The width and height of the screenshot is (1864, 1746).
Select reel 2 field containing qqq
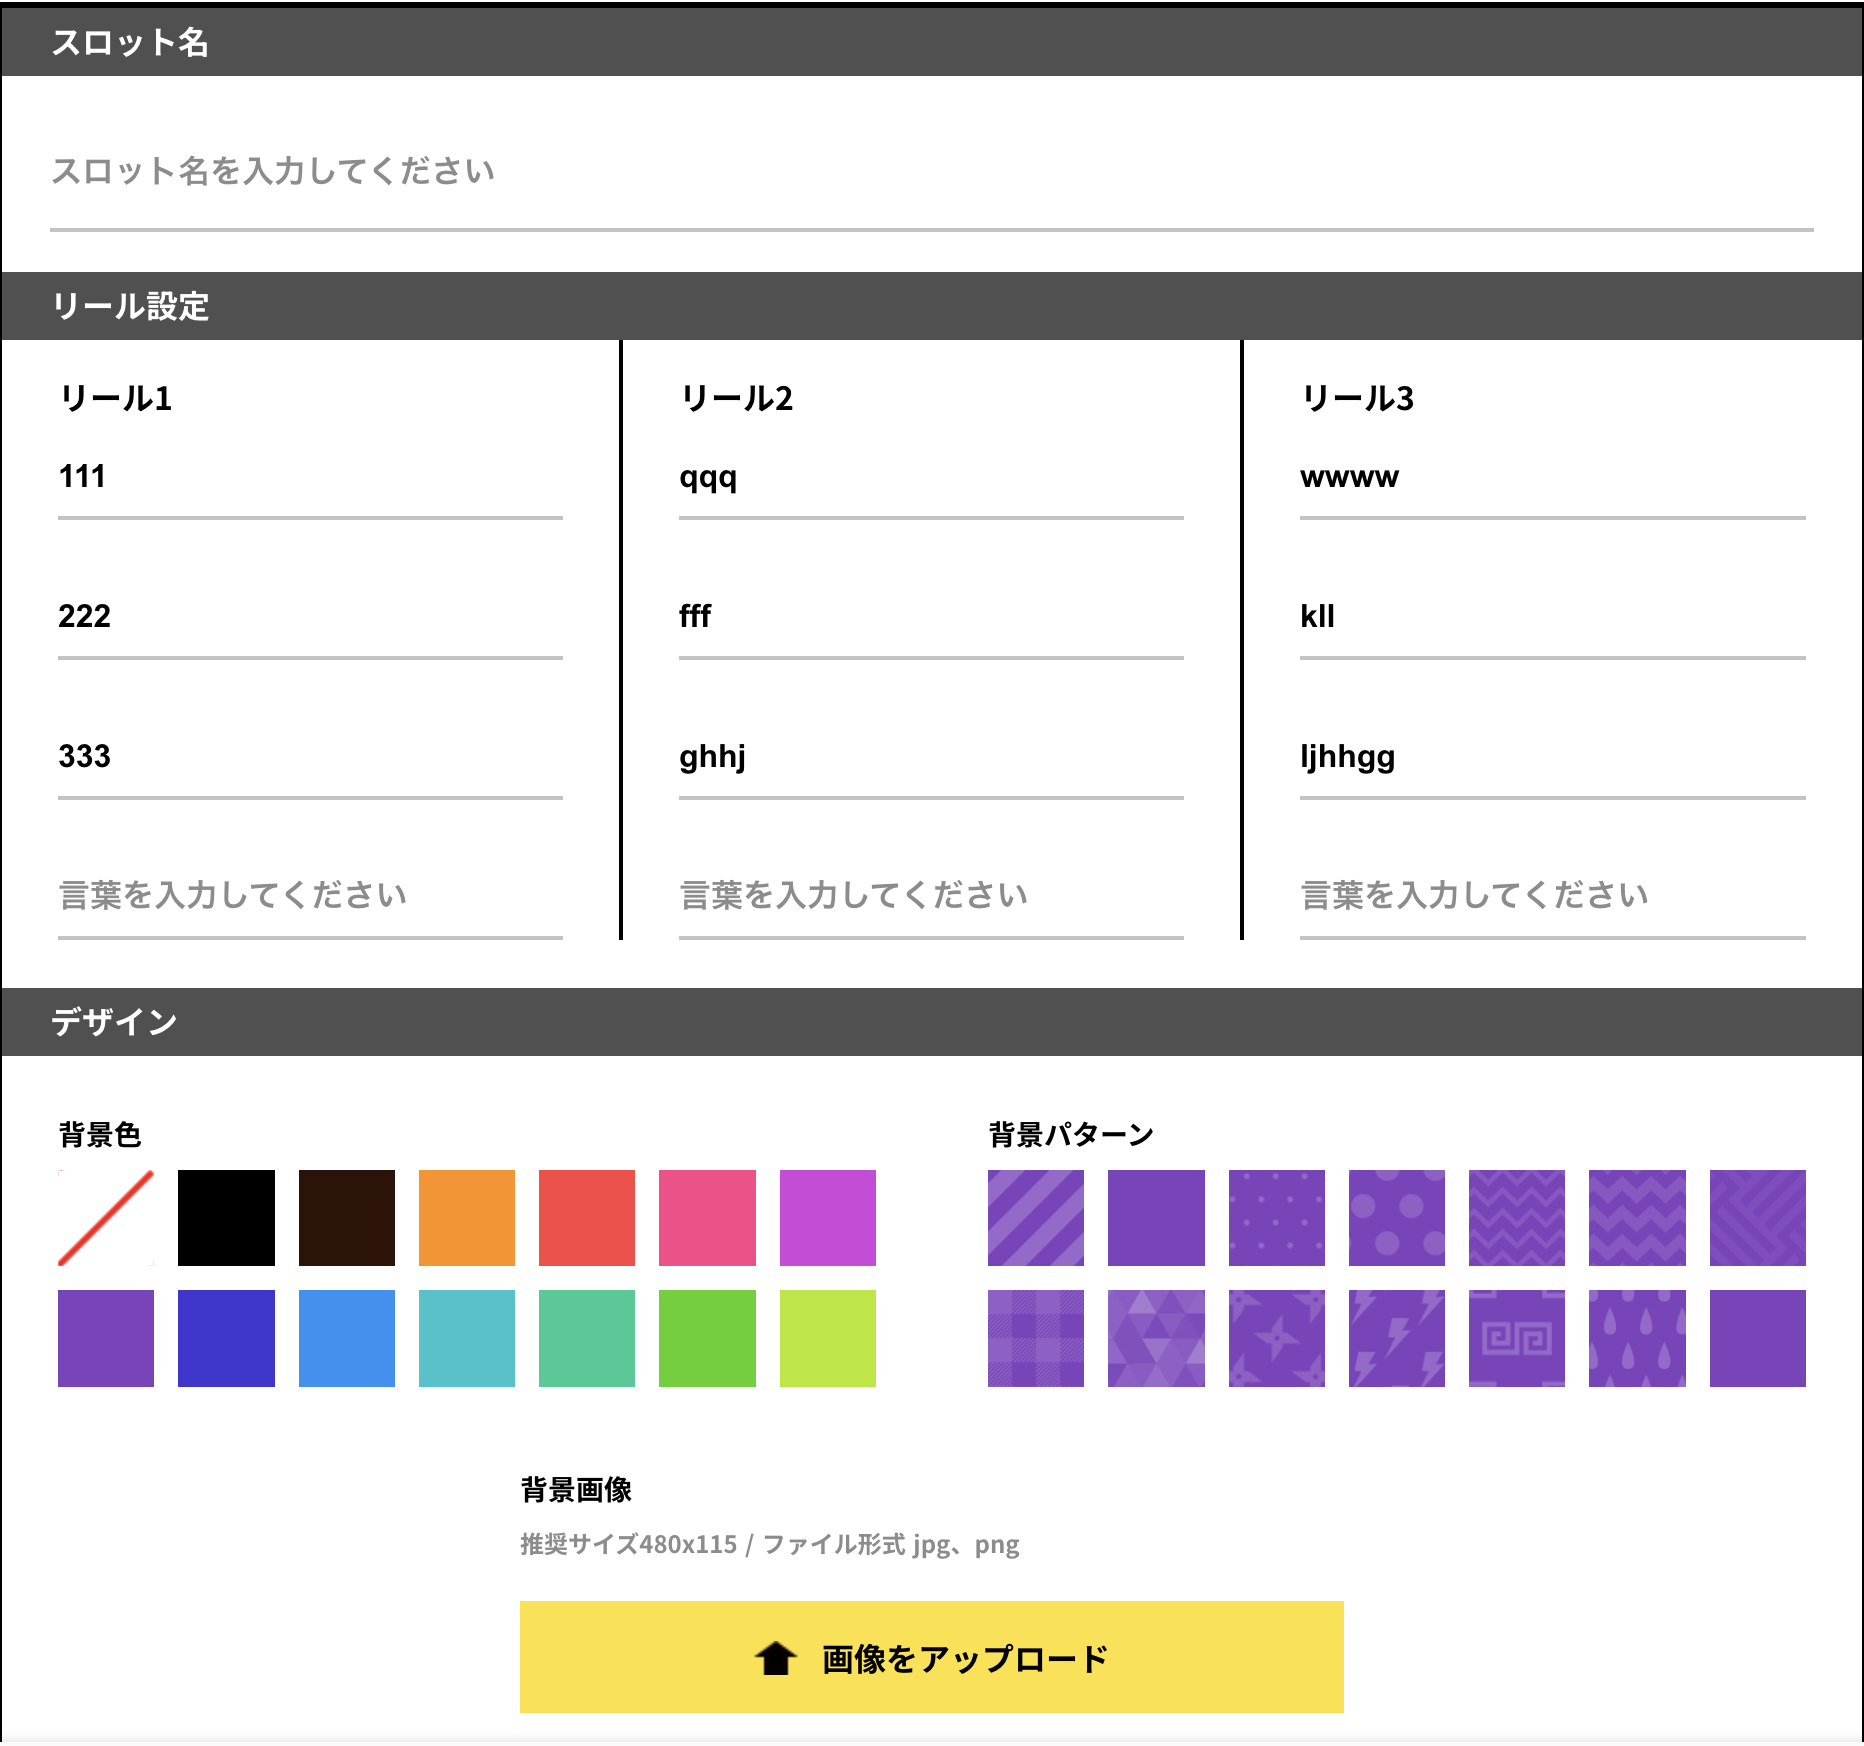pyautogui.click(x=931, y=477)
